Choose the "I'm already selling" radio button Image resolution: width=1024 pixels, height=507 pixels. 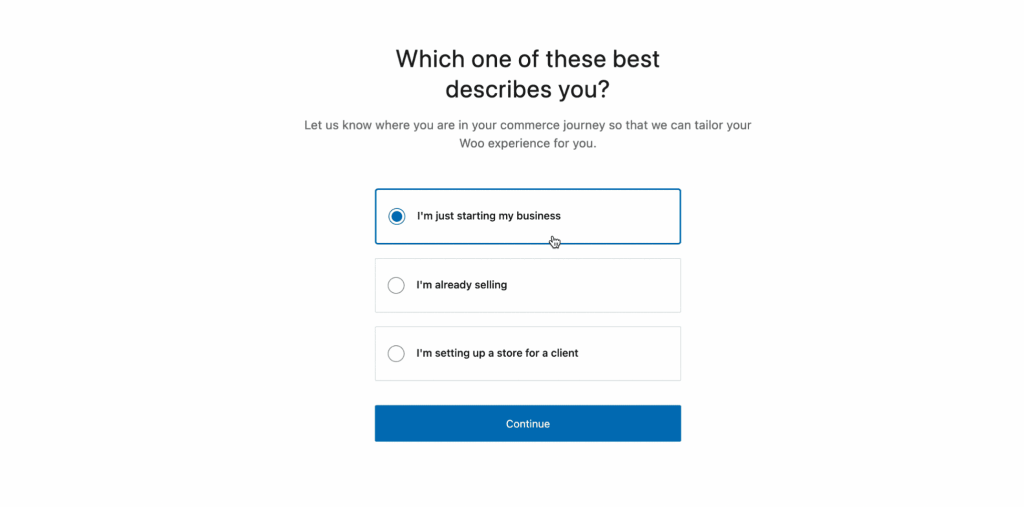(x=396, y=285)
